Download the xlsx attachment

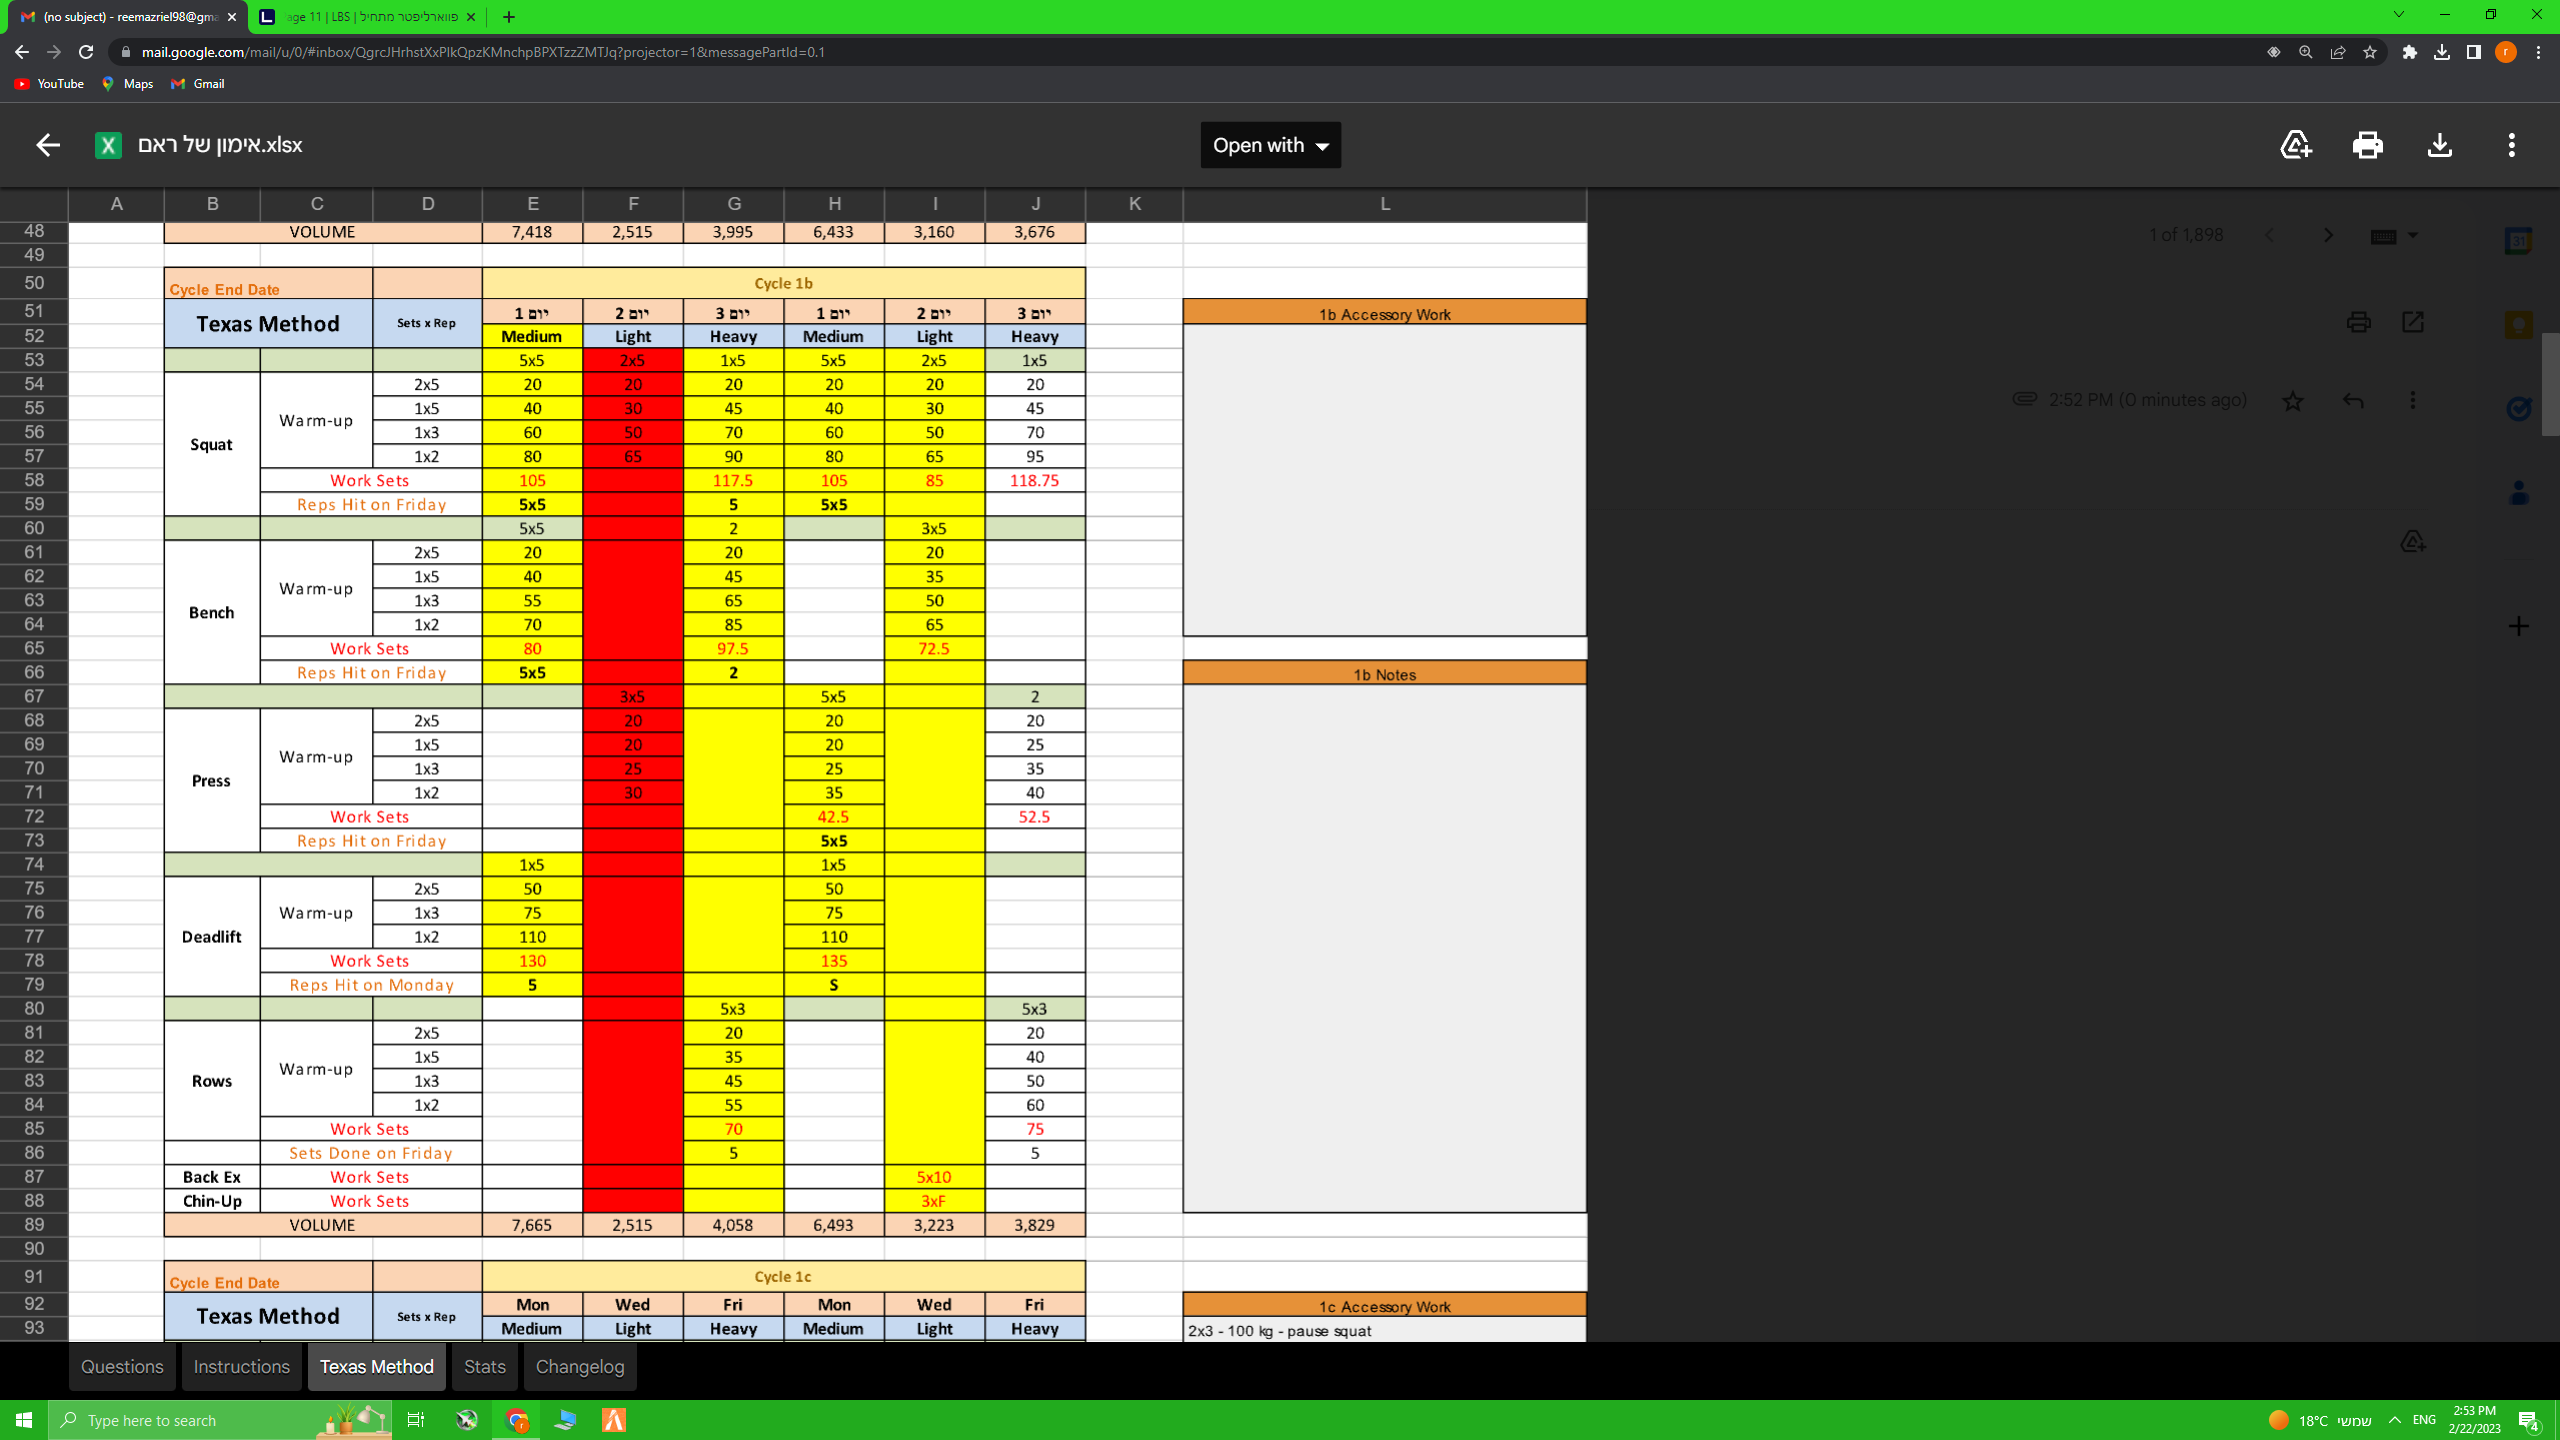(x=2440, y=145)
